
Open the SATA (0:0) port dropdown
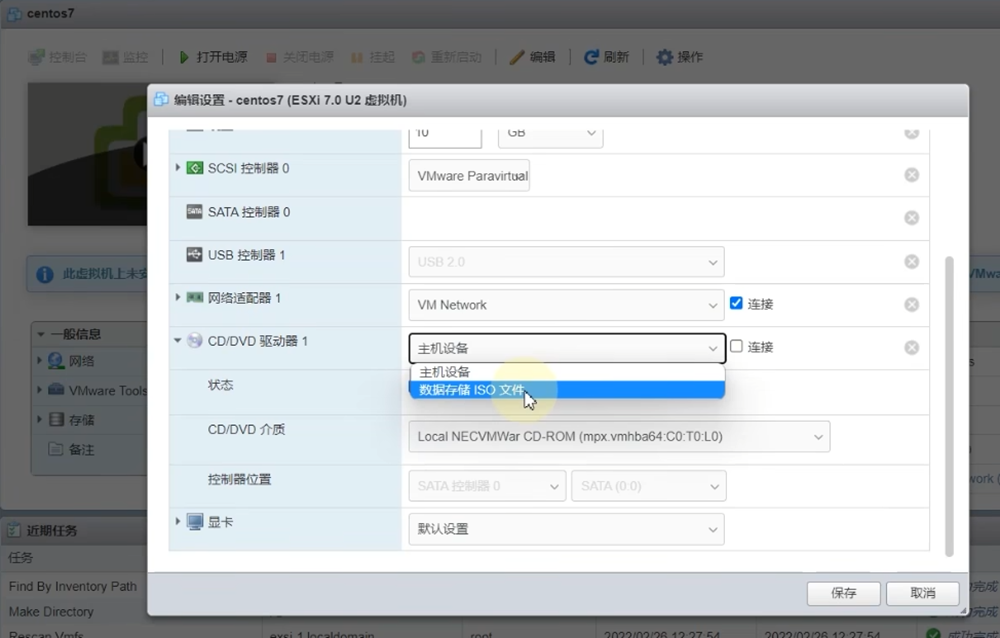coord(649,486)
